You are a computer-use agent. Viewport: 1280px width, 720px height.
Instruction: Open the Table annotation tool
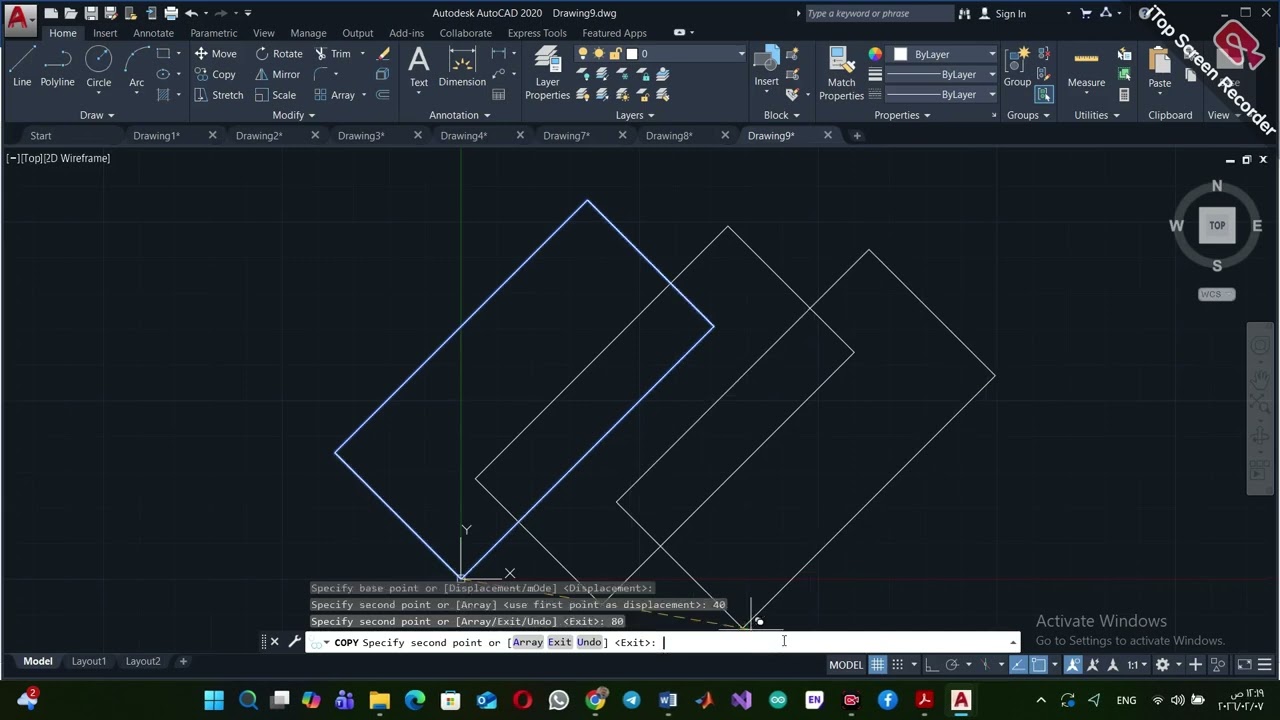(x=499, y=95)
